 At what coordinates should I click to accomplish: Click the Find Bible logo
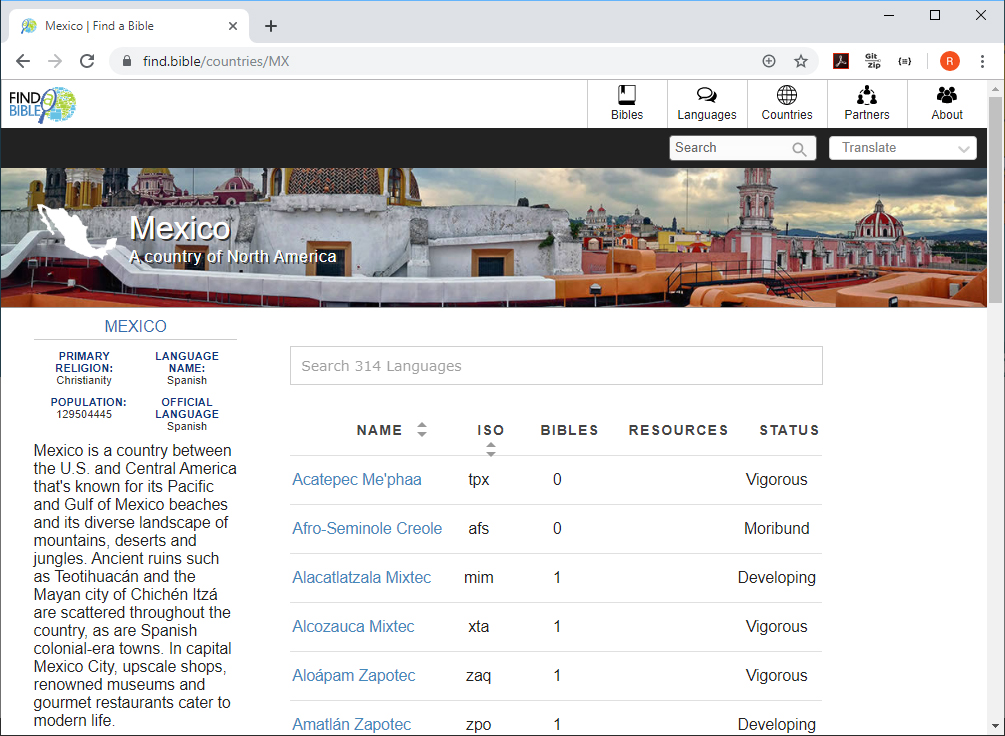42,105
